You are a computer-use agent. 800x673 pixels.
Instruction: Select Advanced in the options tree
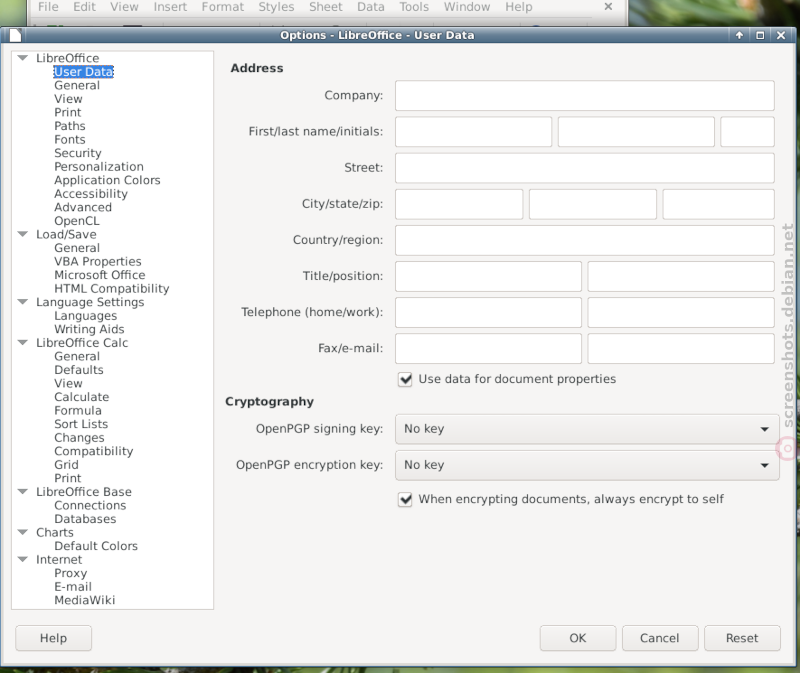pos(83,207)
